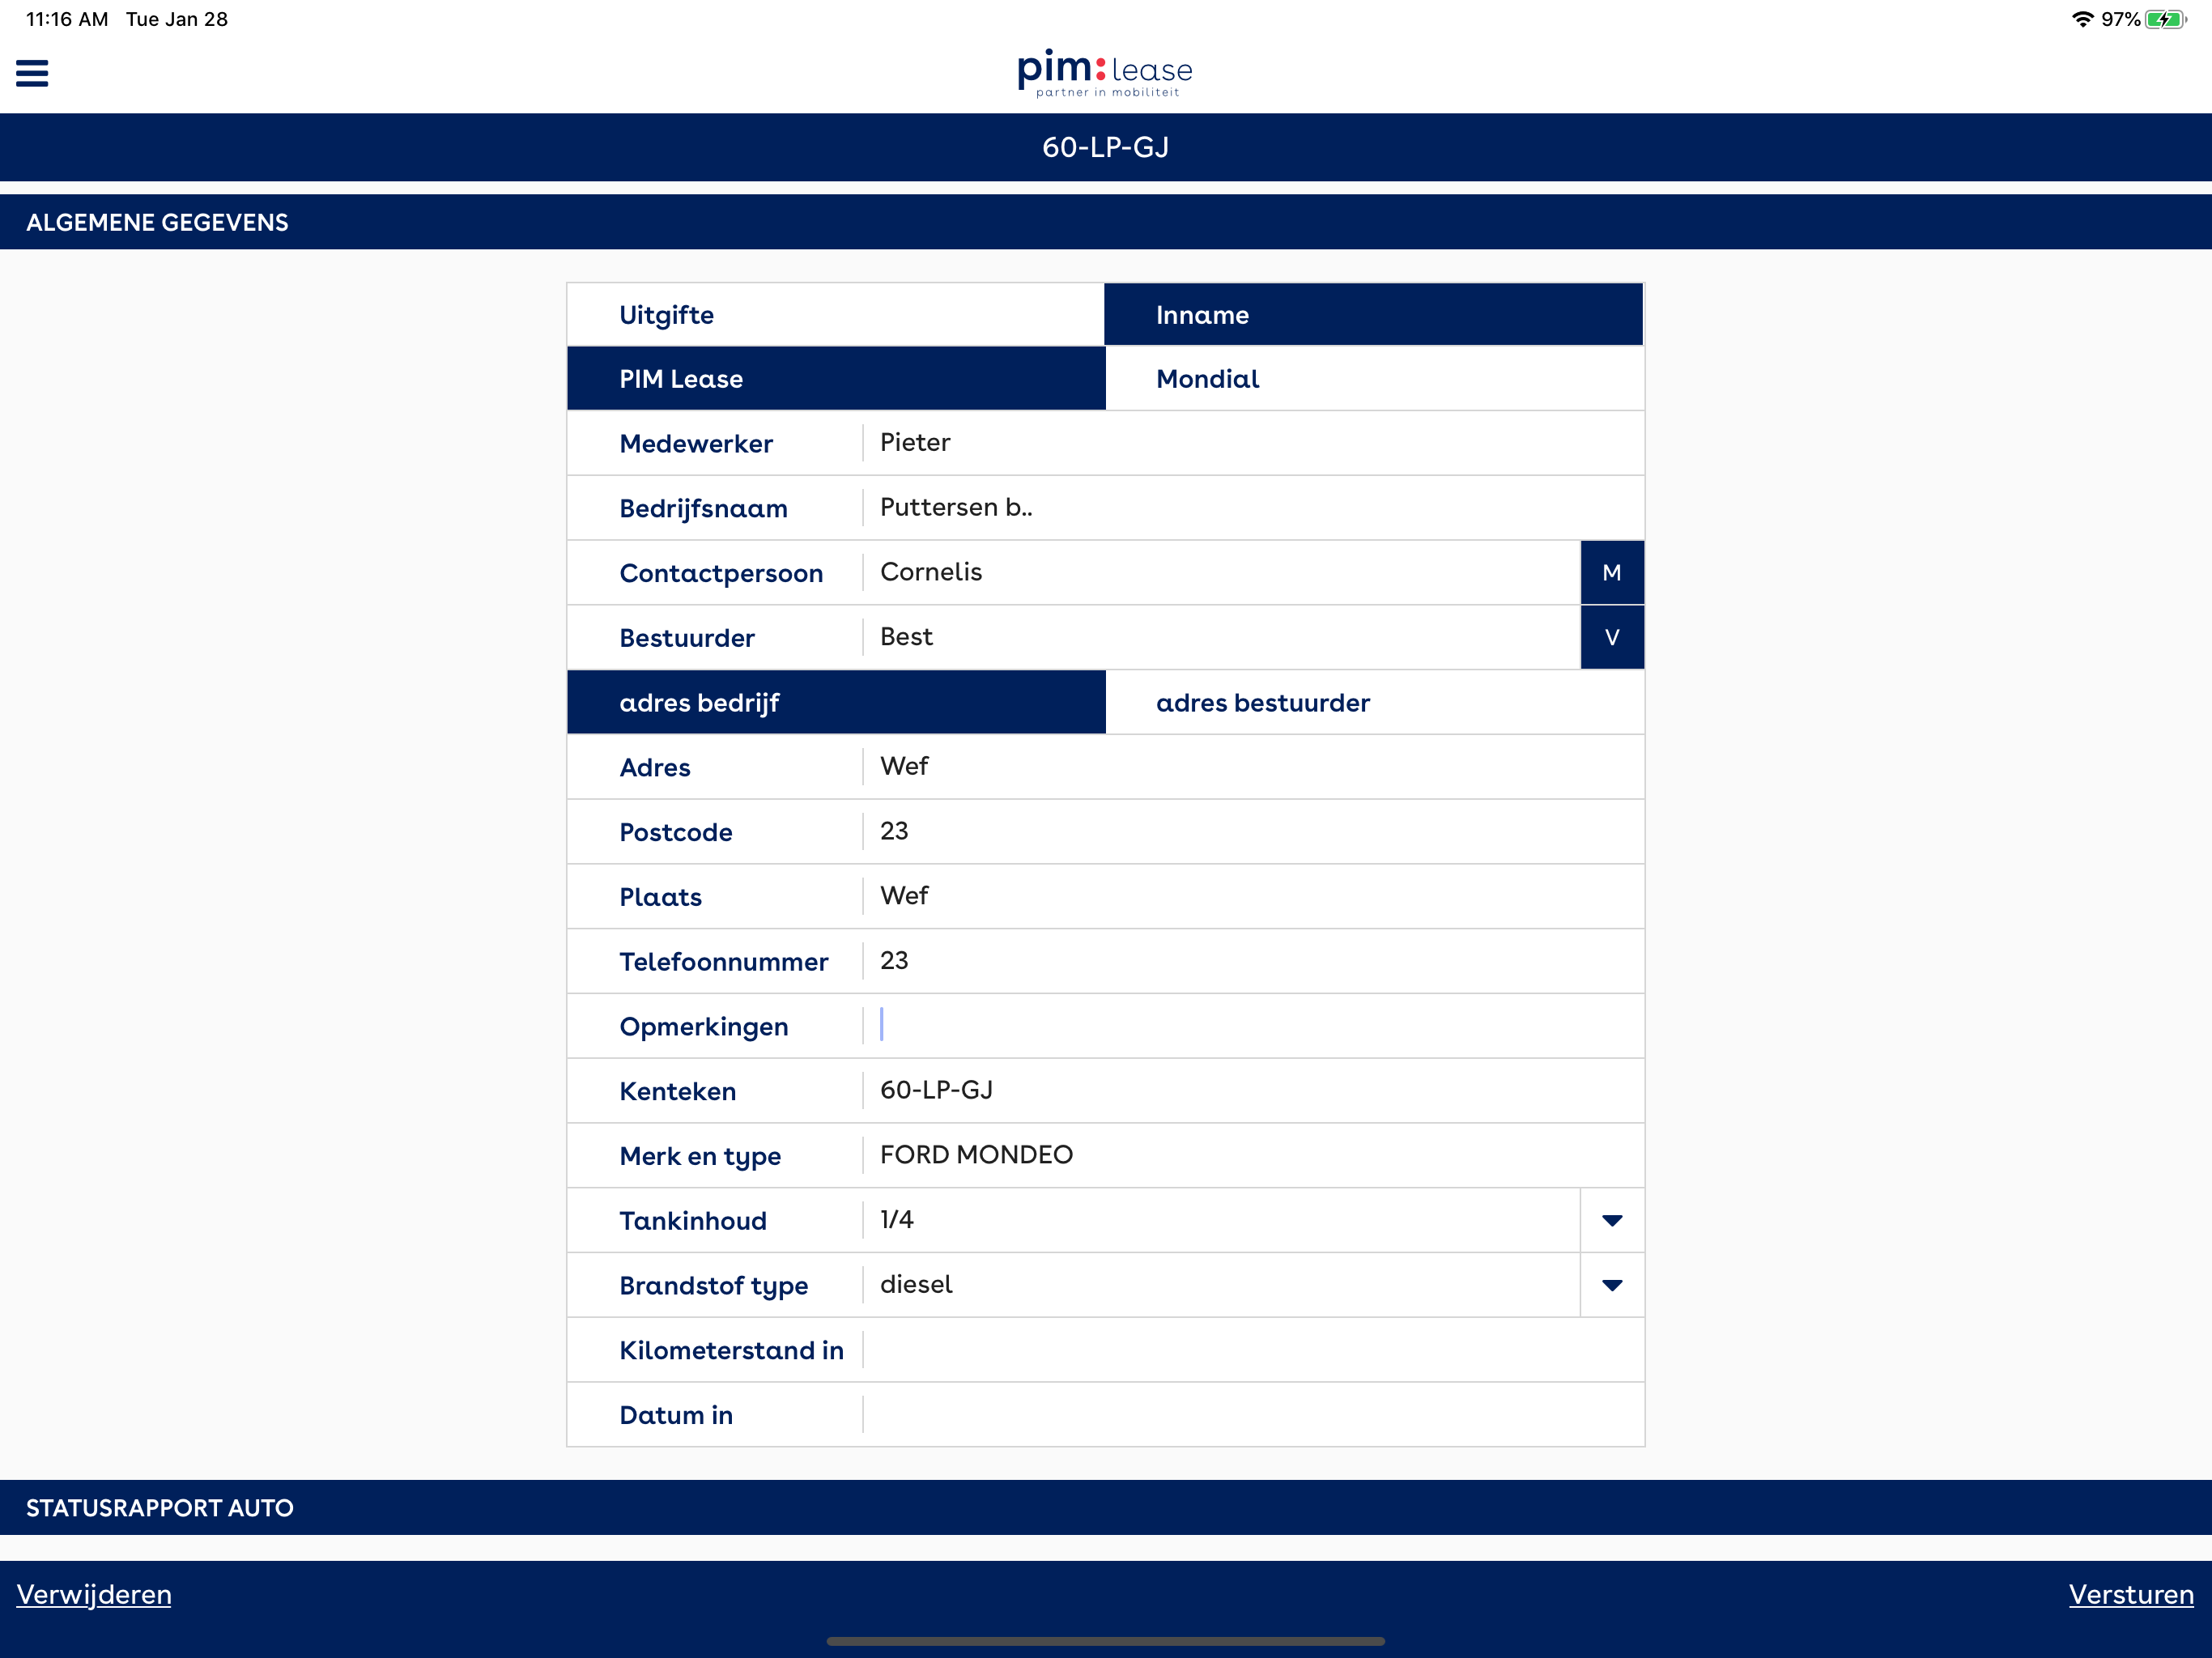
Task: Fill in the Kilometerstand in field
Action: [x=1253, y=1350]
